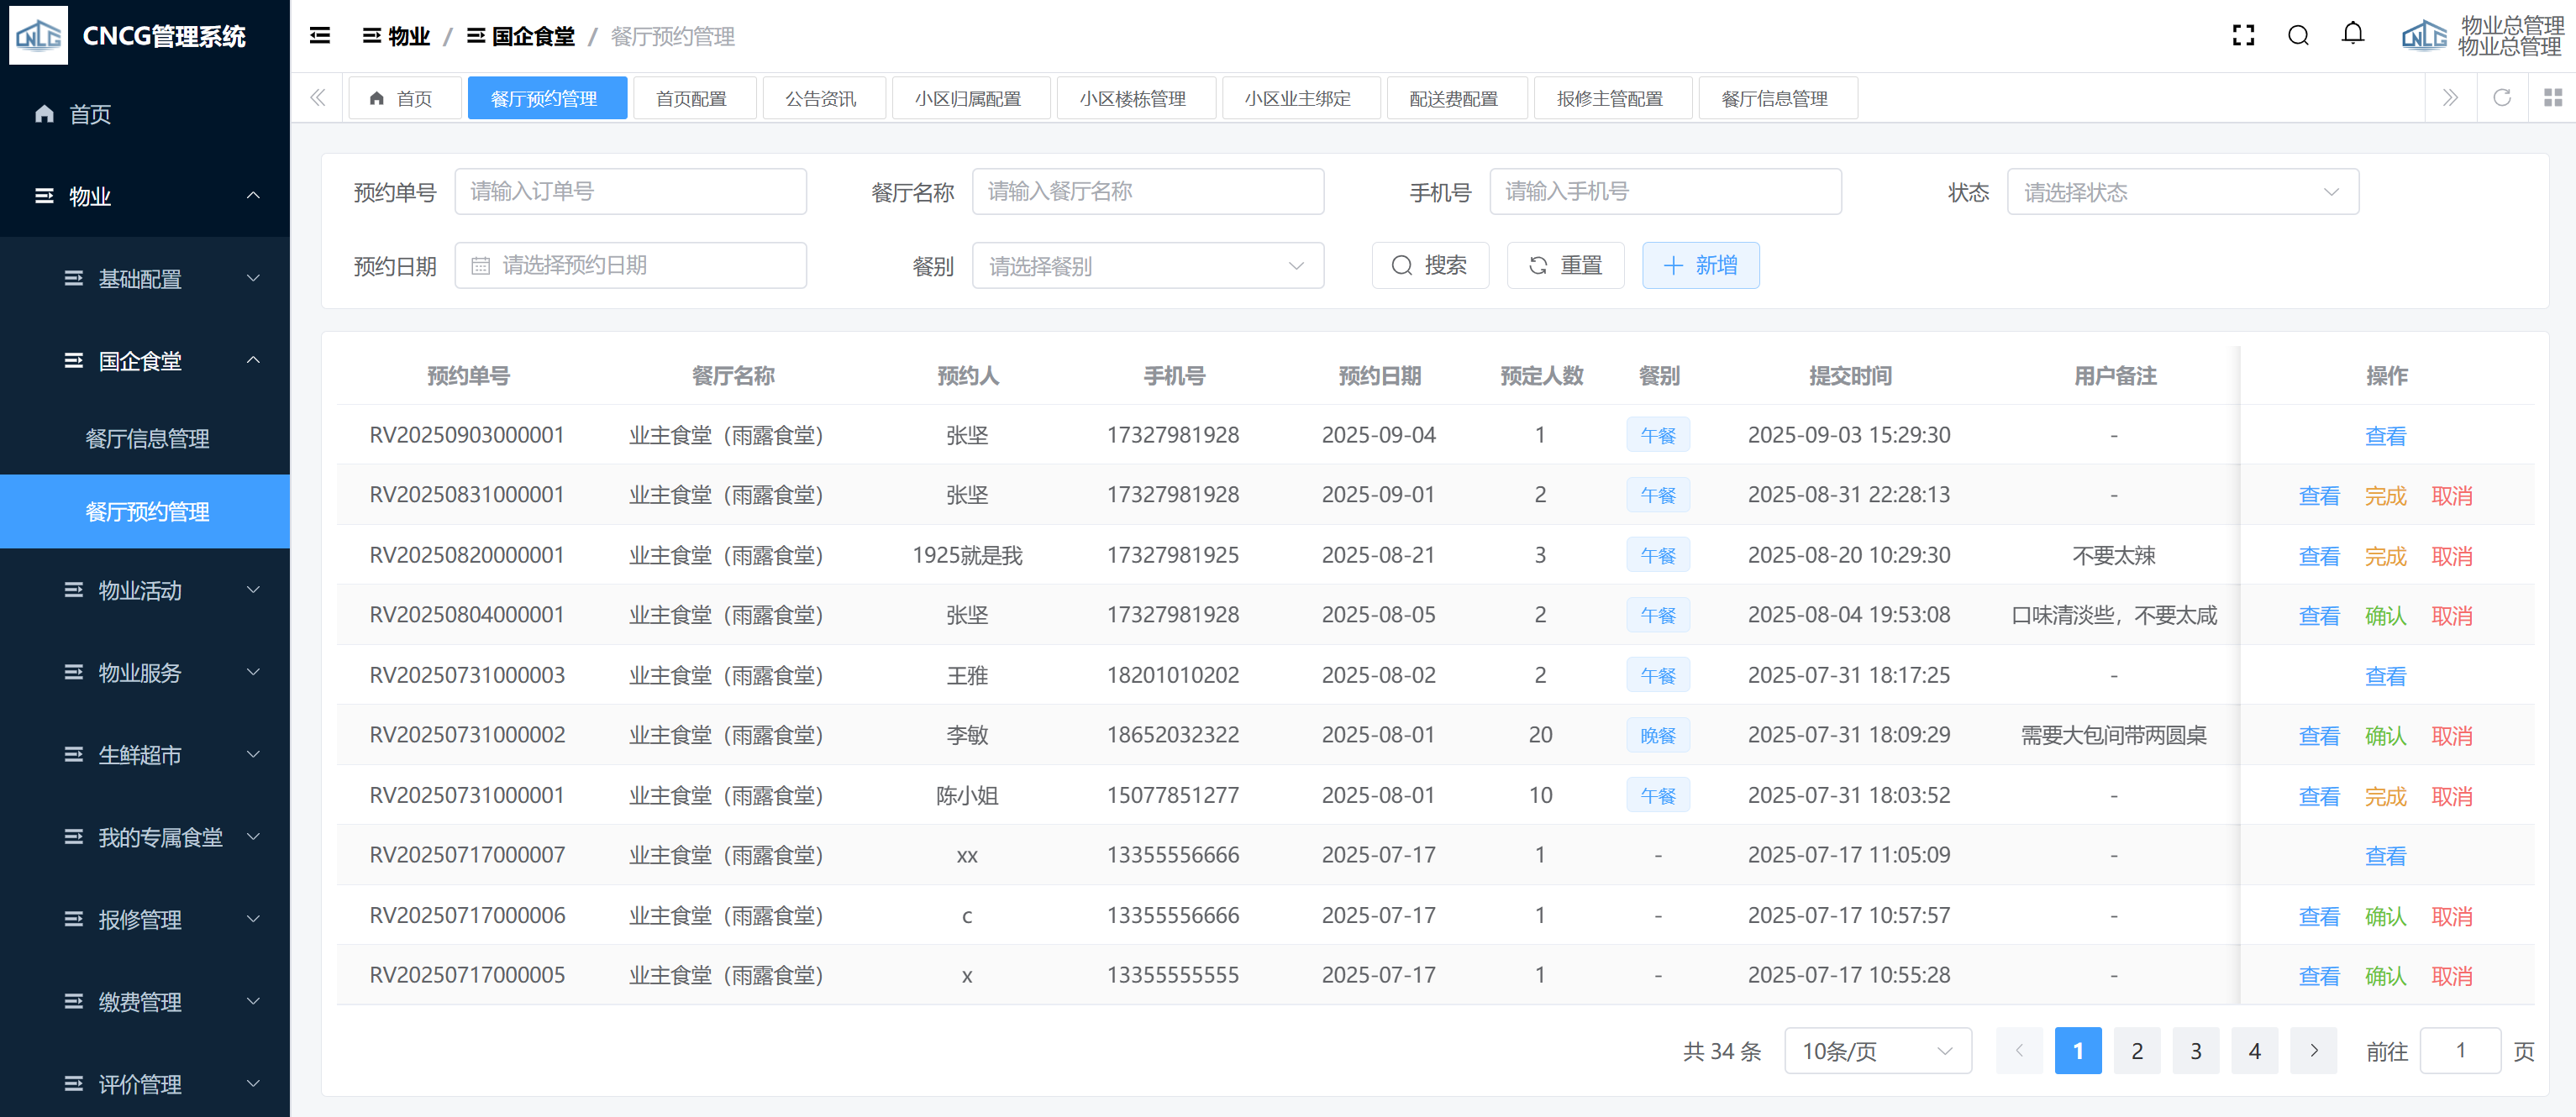The image size is (2576, 1117).
Task: Open the tab grid menu icon
Action: click(2553, 97)
